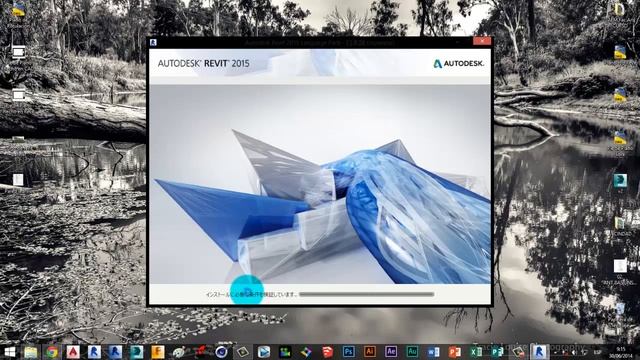Launch Adobe Audition from the taskbar
The width and height of the screenshot is (640, 360).
pyautogui.click(x=412, y=351)
